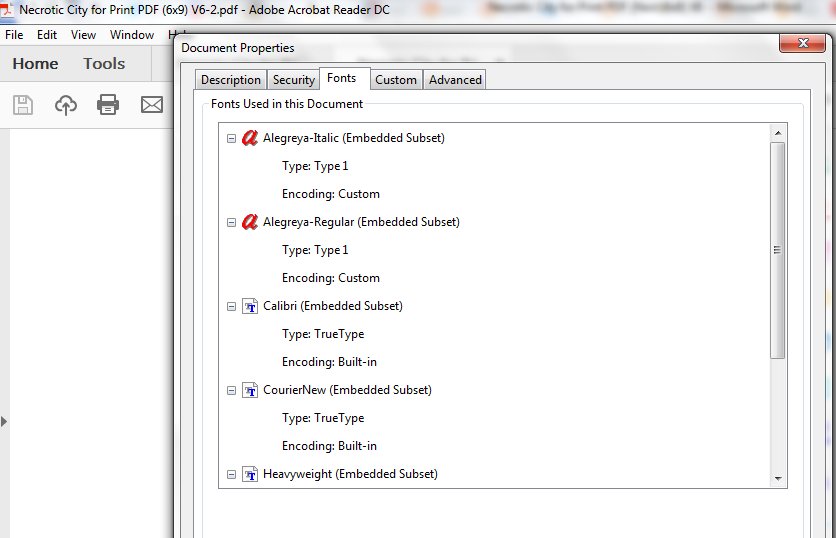
Task: Open the View menu
Action: (x=83, y=35)
